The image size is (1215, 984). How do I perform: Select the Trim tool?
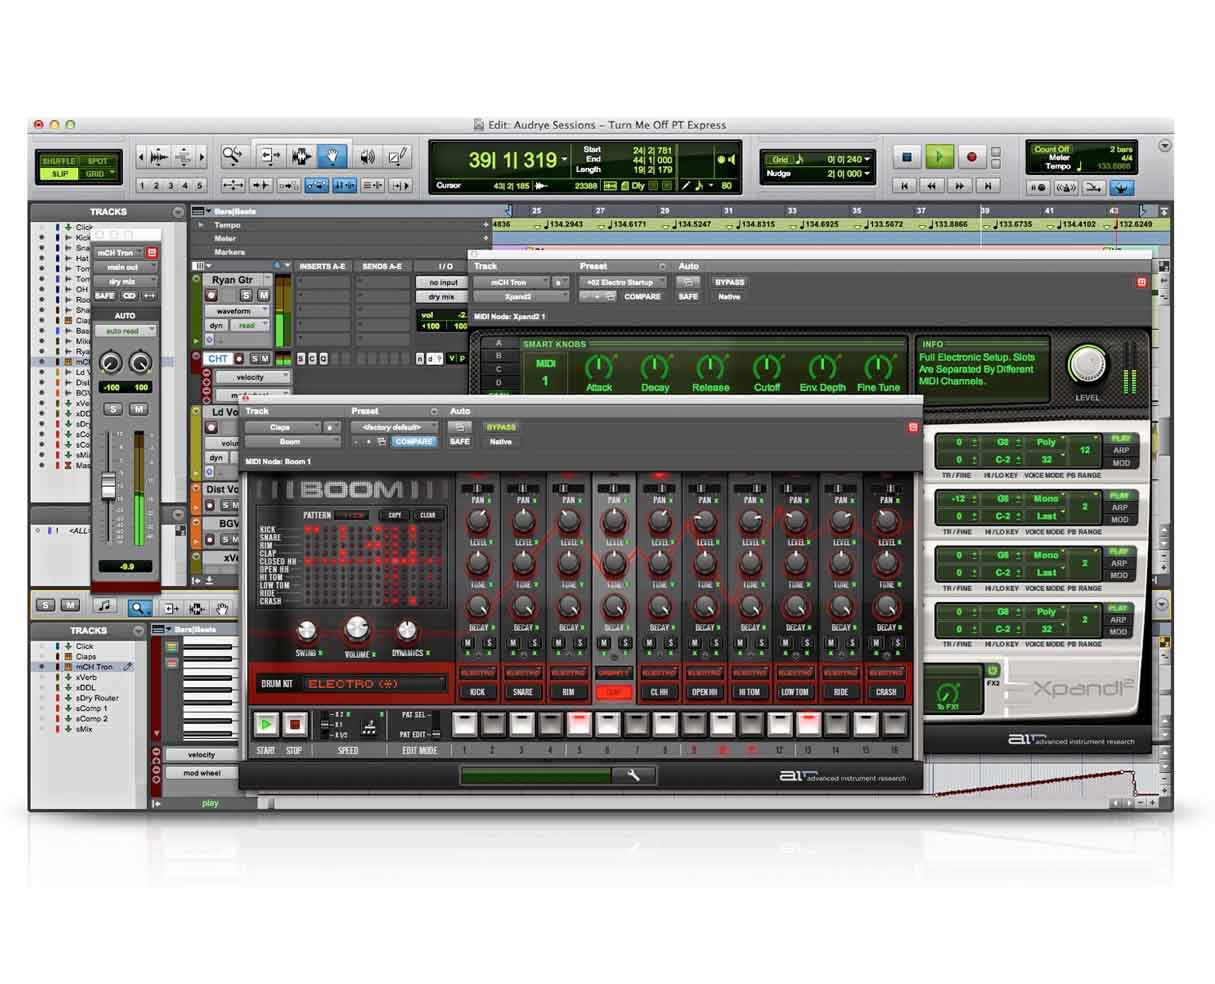pos(270,156)
